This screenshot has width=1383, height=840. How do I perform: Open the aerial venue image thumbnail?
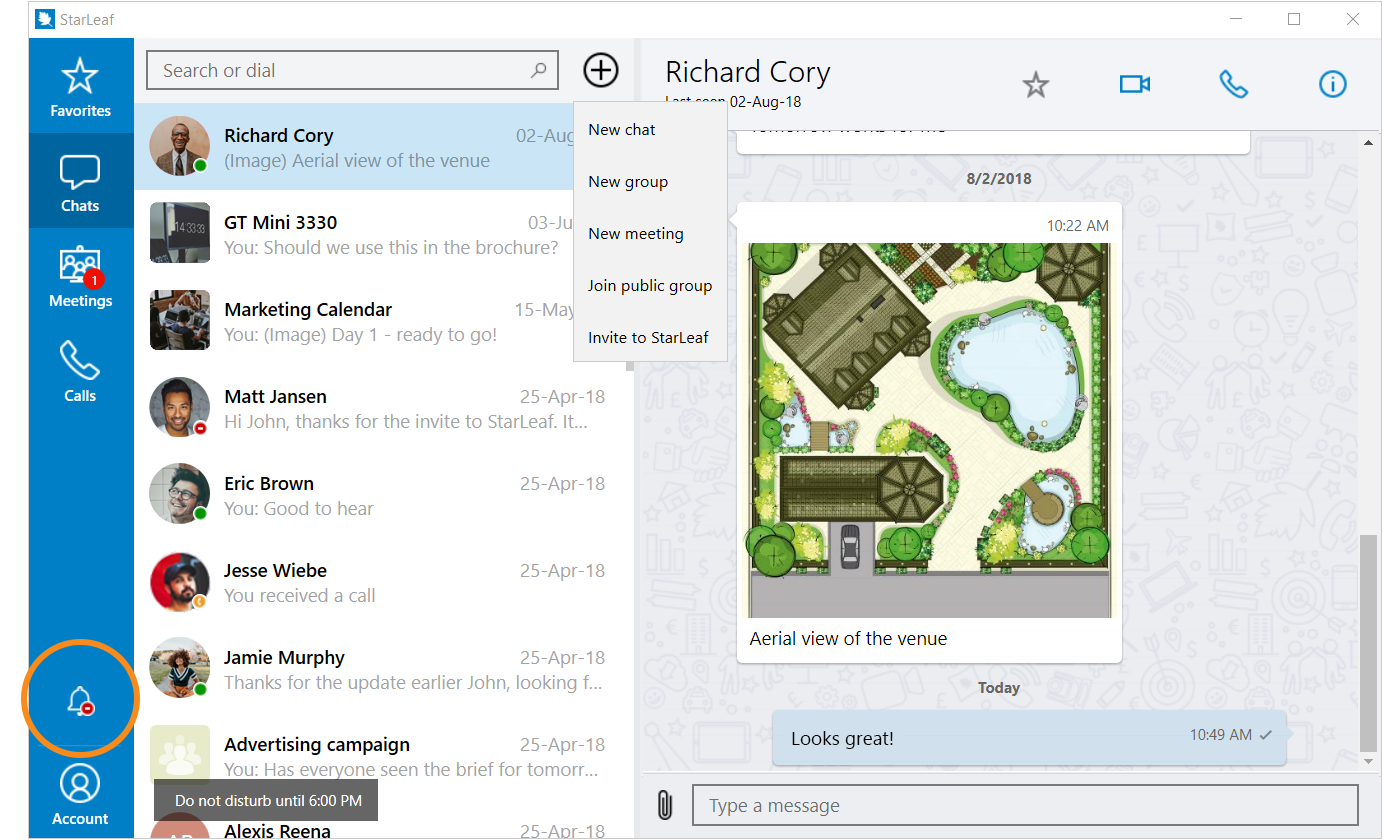pos(930,430)
